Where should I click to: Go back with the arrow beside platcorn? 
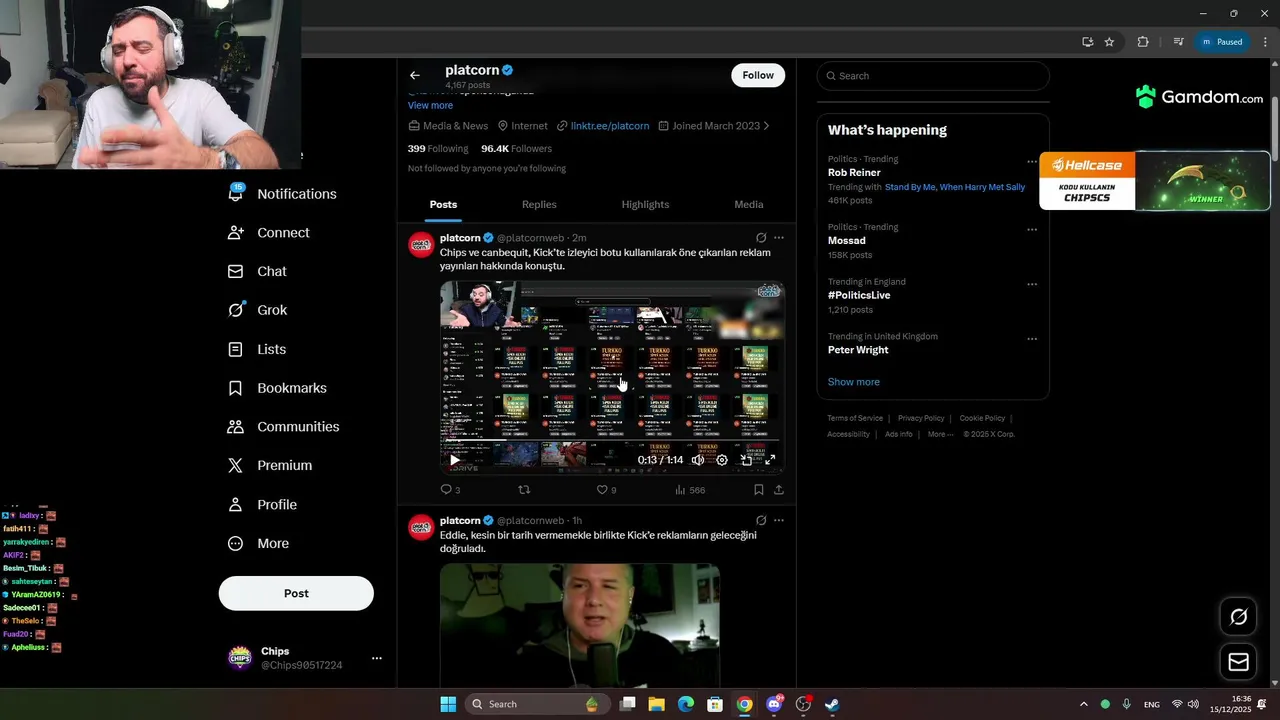pos(415,75)
